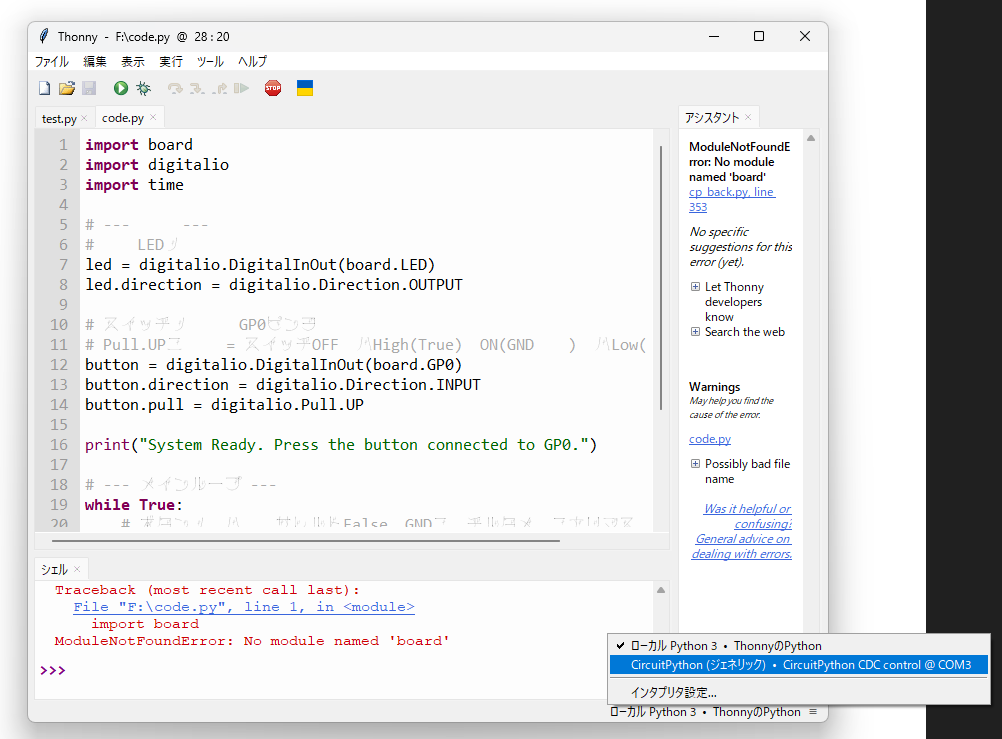Screen dimensions: 1002x739
Task: Expand 'Let Thonny developers know'
Action: point(695,287)
